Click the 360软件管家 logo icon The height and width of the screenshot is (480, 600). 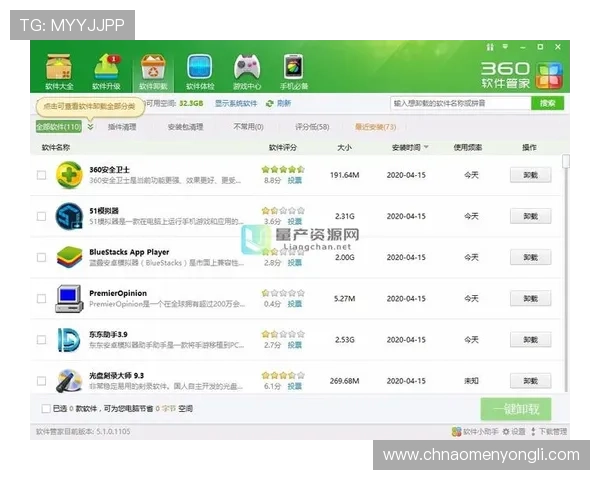(549, 75)
